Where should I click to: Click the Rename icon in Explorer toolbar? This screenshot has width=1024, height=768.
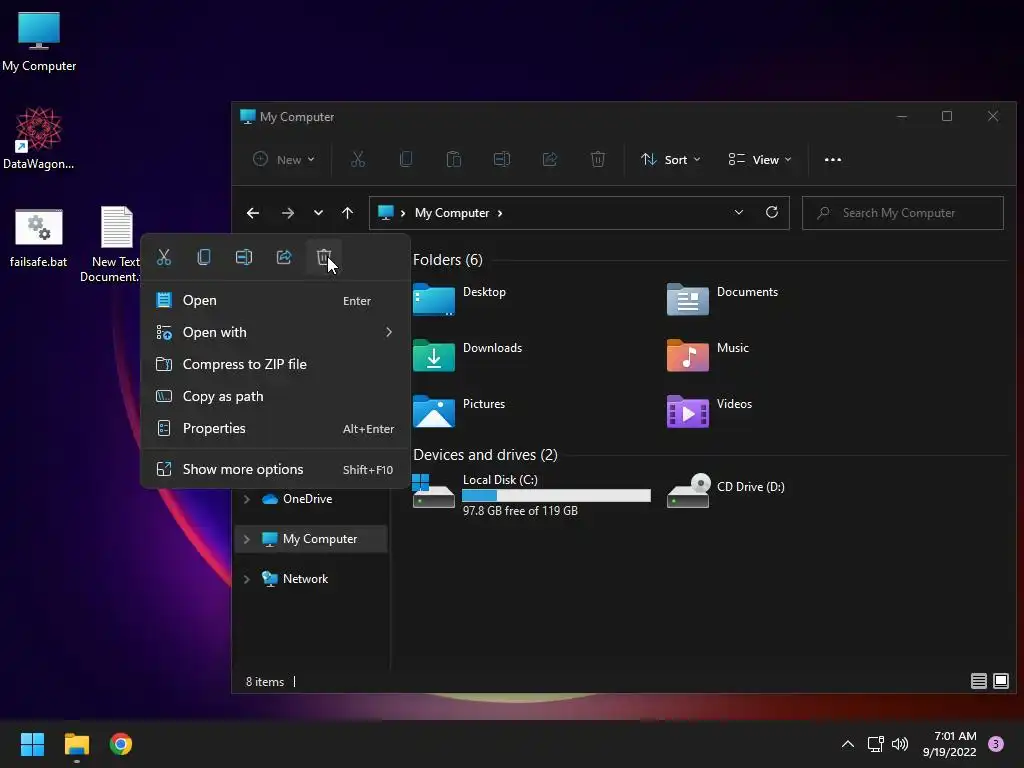(x=502, y=160)
